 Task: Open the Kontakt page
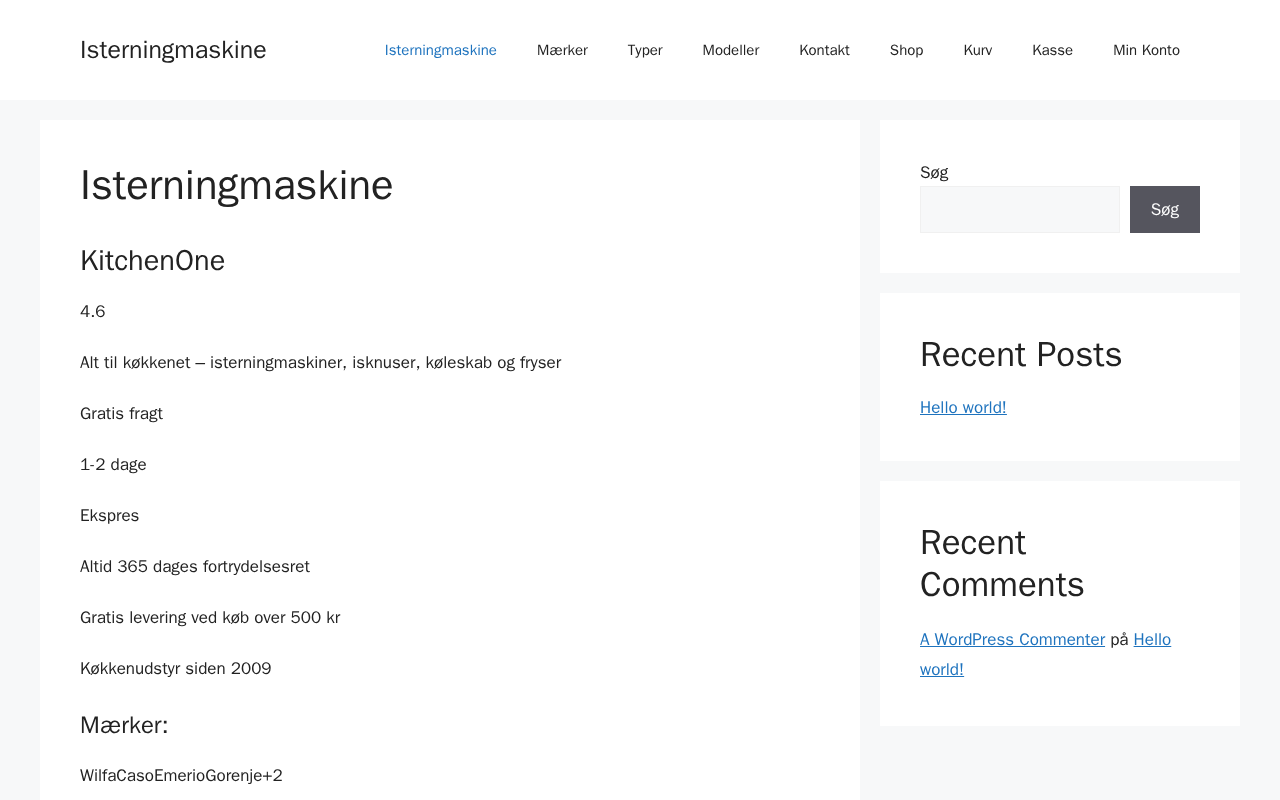coord(824,50)
